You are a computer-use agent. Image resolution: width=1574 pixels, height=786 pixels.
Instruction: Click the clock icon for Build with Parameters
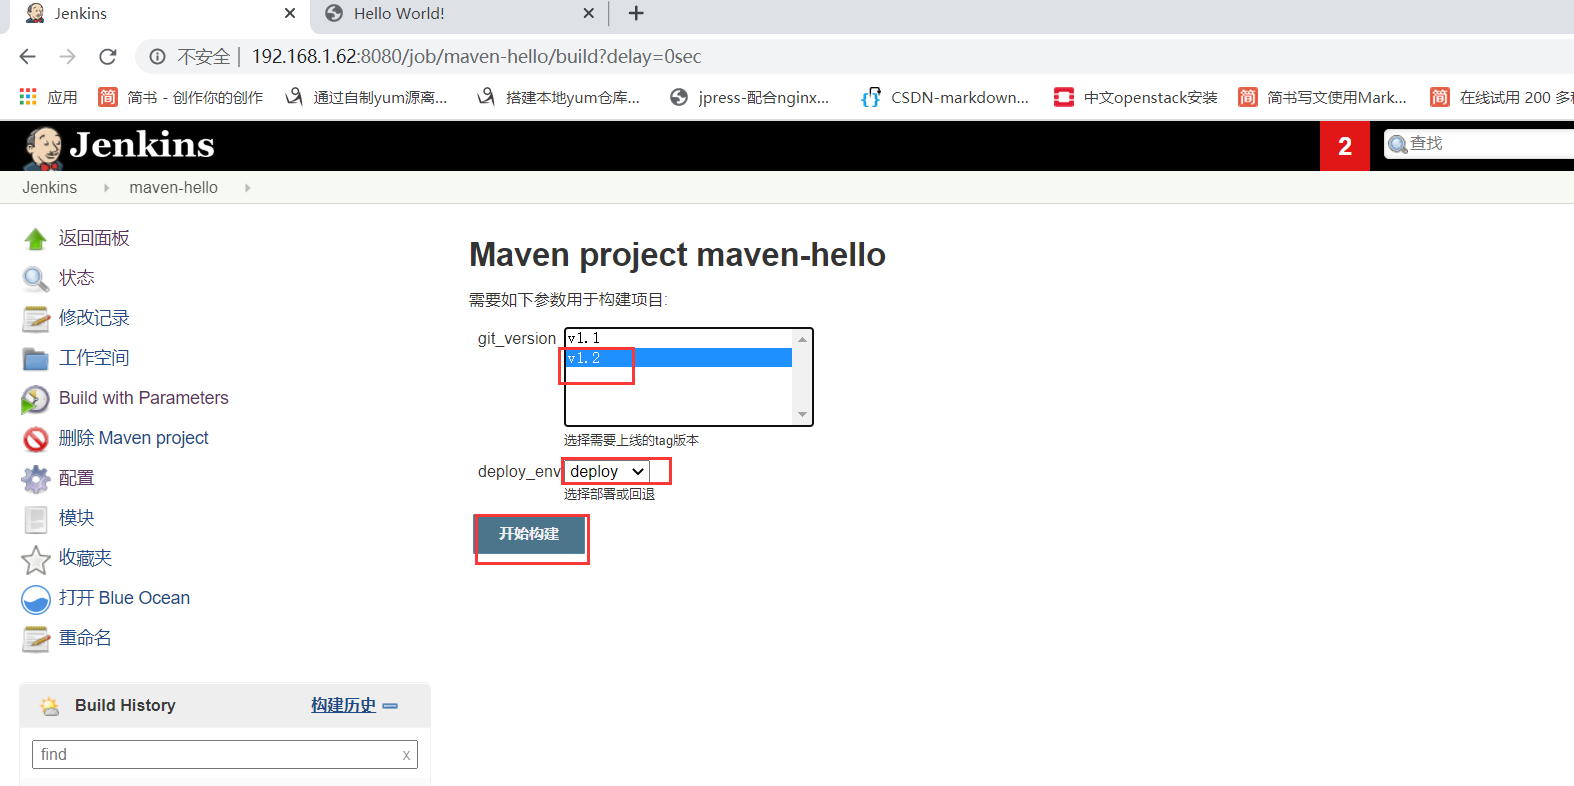pos(35,399)
